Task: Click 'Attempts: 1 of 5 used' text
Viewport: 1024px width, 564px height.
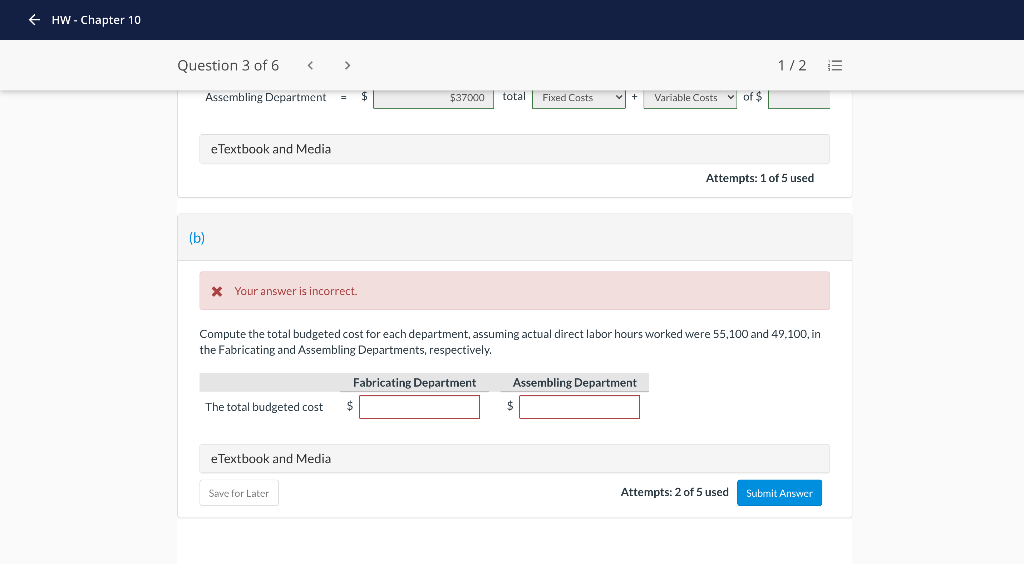Action: coord(760,178)
